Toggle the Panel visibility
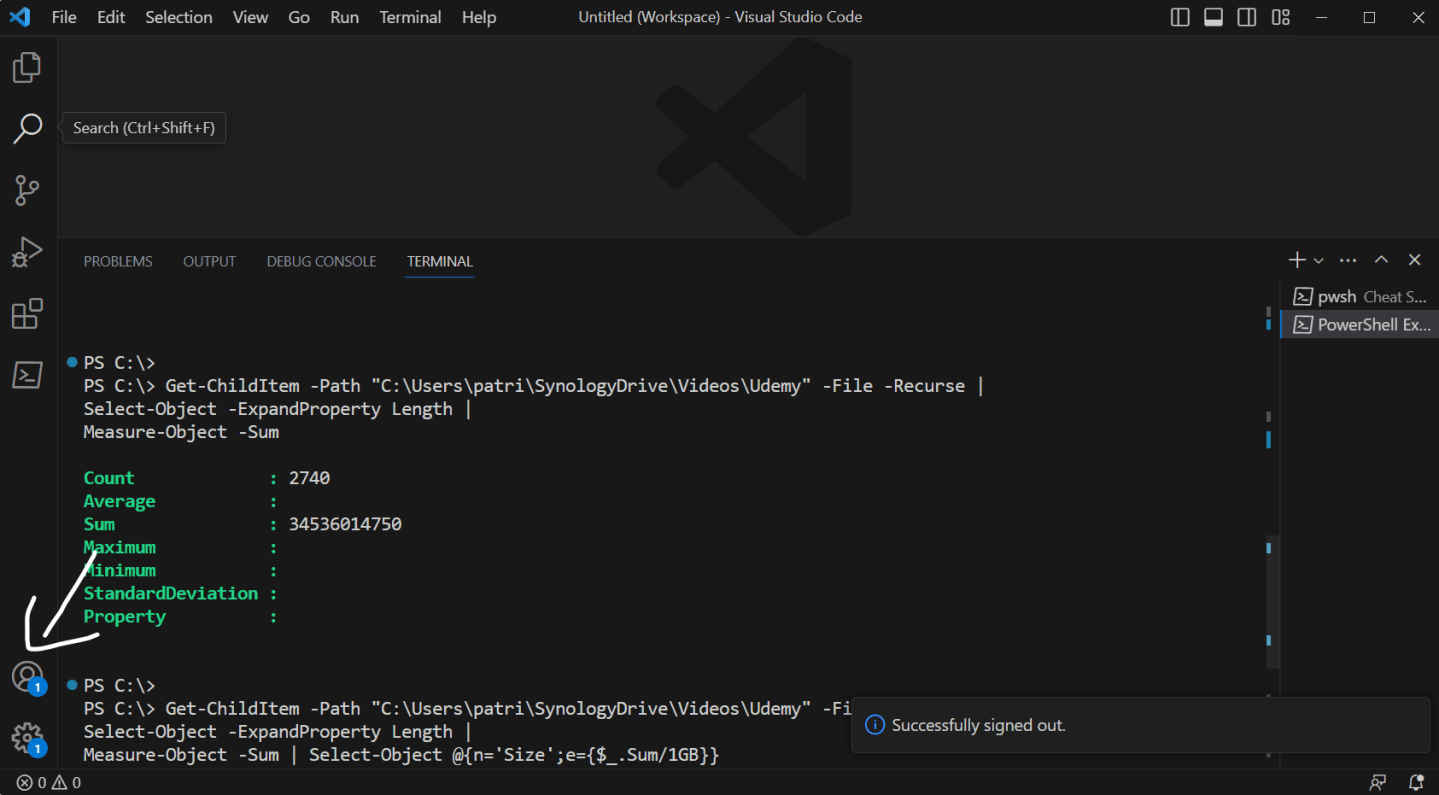This screenshot has height=795, width=1439. (1212, 17)
